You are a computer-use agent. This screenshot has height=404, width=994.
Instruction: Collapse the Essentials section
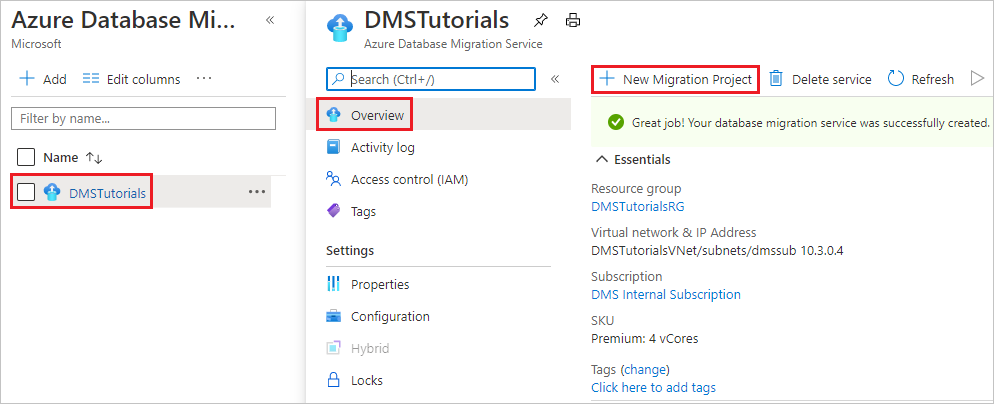tap(602, 159)
